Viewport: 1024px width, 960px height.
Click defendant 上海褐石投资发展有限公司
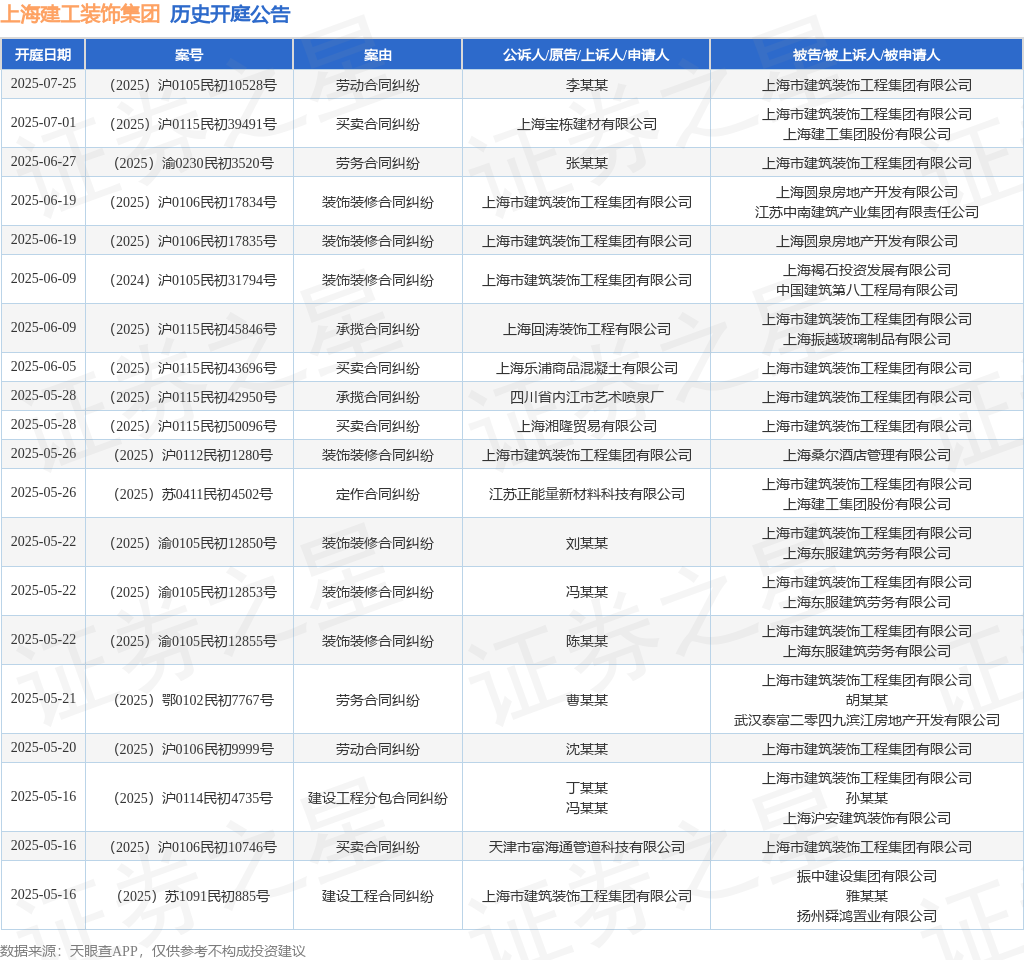pyautogui.click(x=867, y=270)
